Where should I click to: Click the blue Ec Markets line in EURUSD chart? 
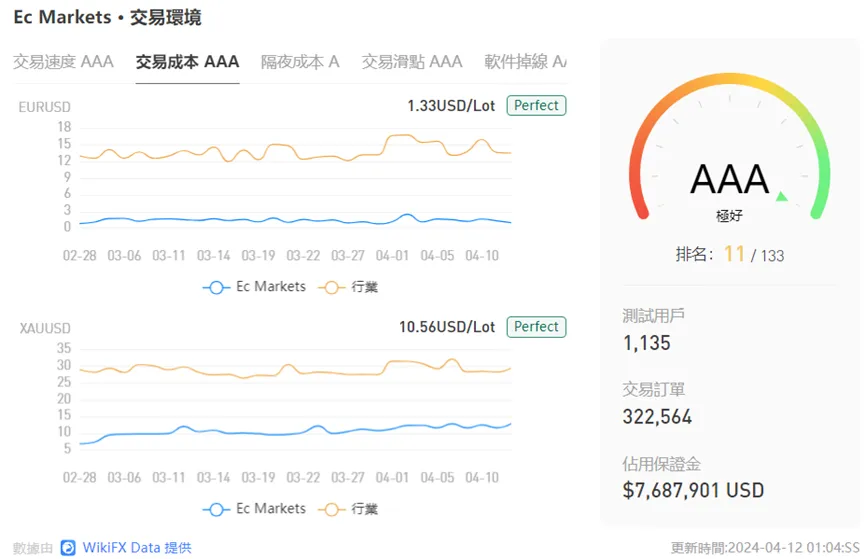(x=295, y=220)
